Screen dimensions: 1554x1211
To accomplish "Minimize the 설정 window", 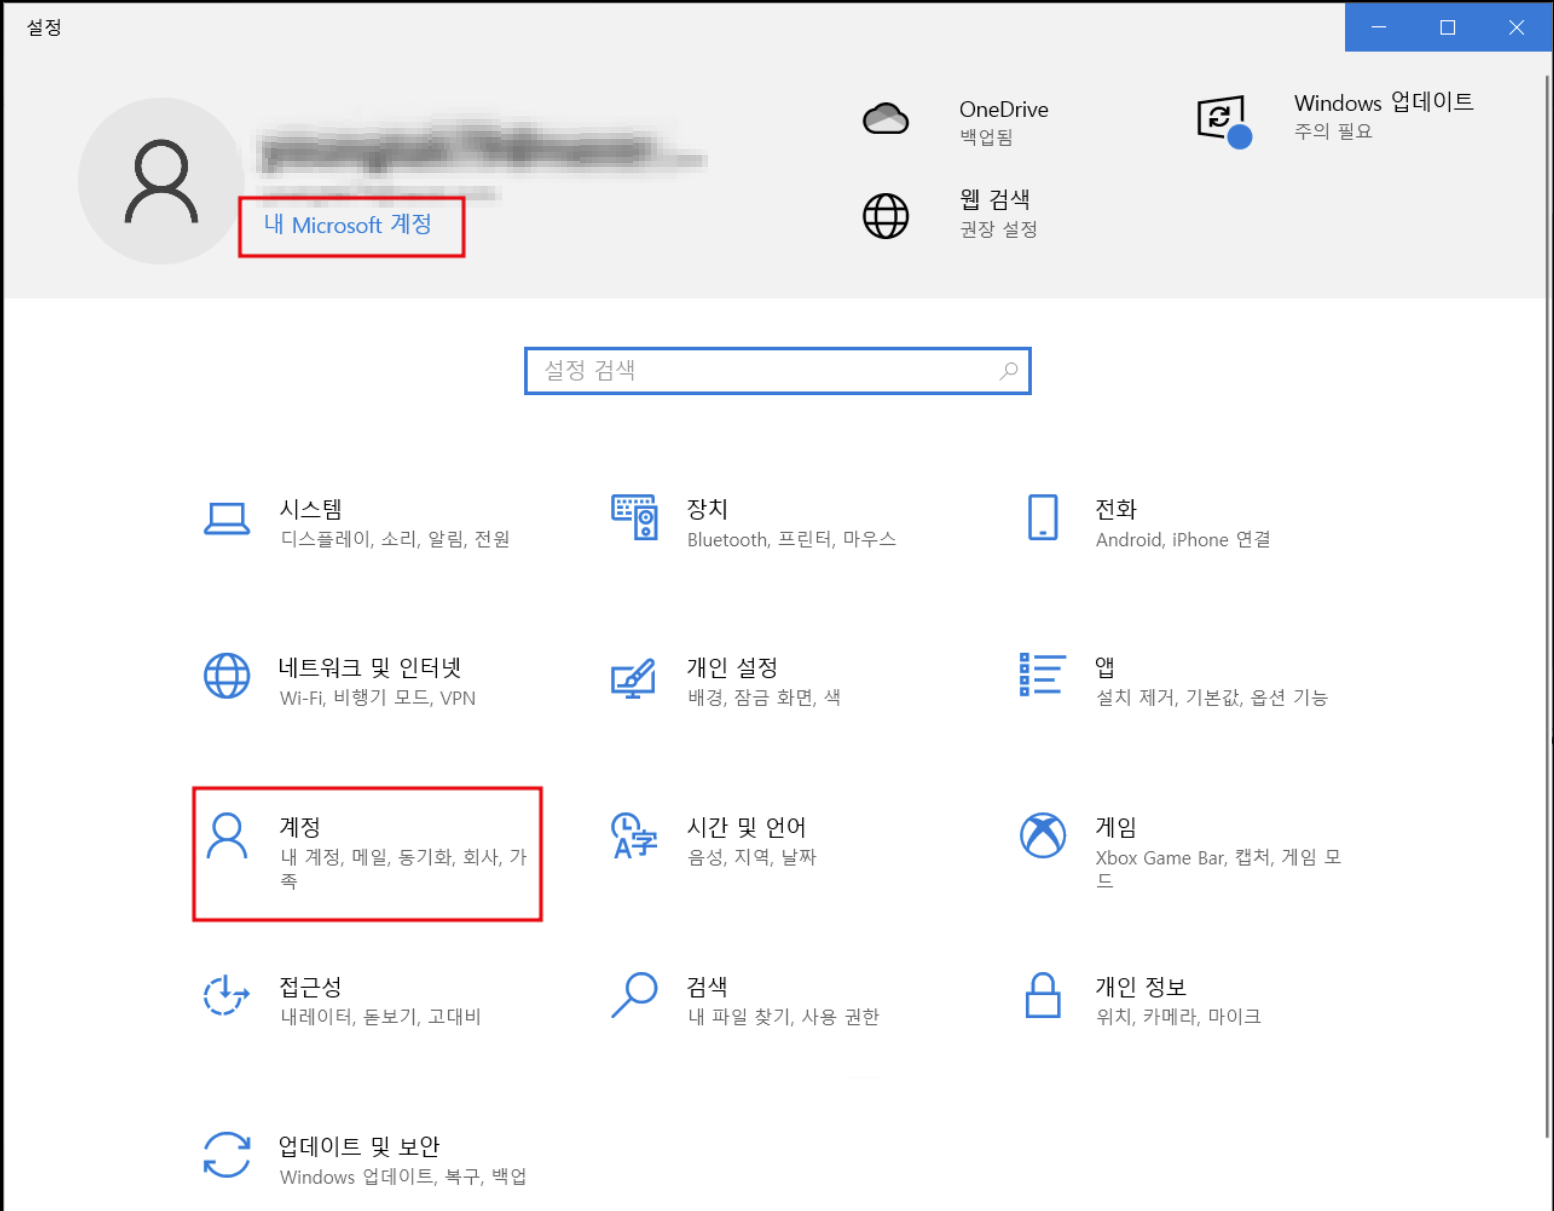I will click(1379, 27).
